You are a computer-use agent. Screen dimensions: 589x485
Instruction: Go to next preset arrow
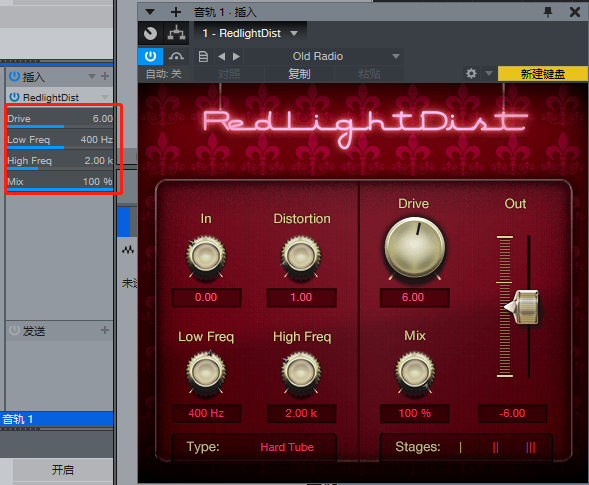[236, 57]
